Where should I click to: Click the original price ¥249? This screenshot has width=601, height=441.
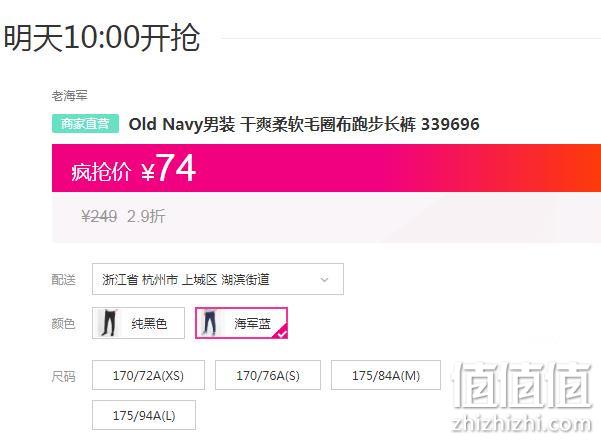coord(99,216)
